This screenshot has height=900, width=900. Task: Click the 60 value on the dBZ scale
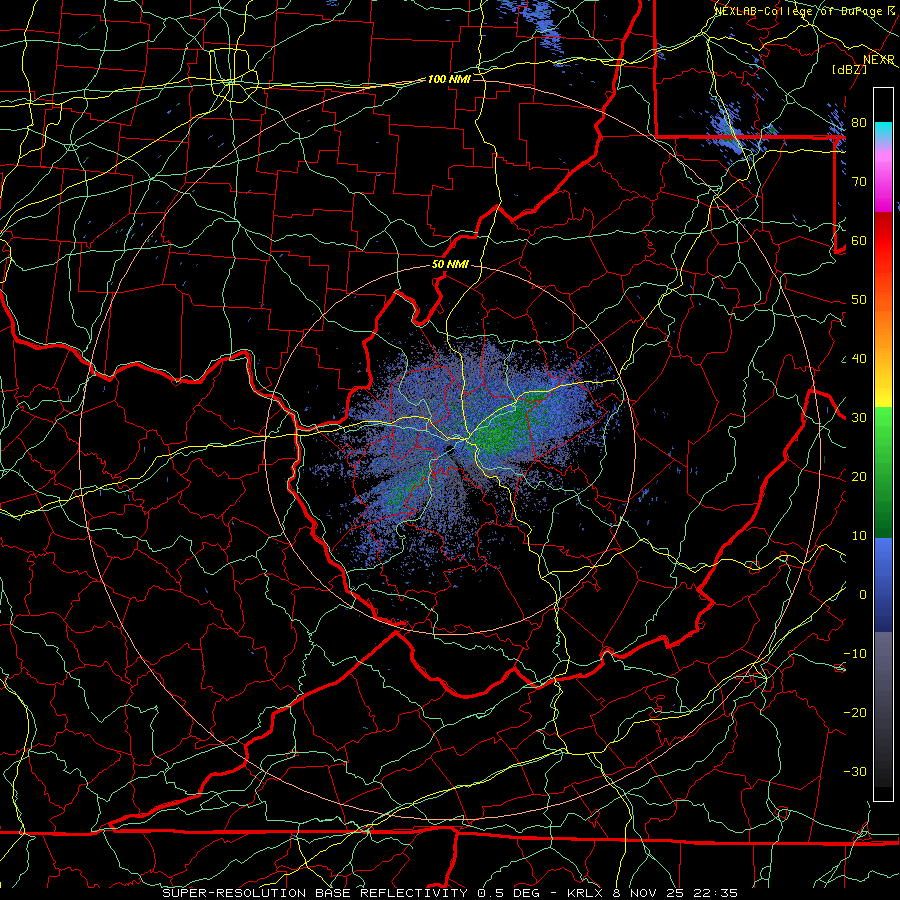(x=859, y=241)
